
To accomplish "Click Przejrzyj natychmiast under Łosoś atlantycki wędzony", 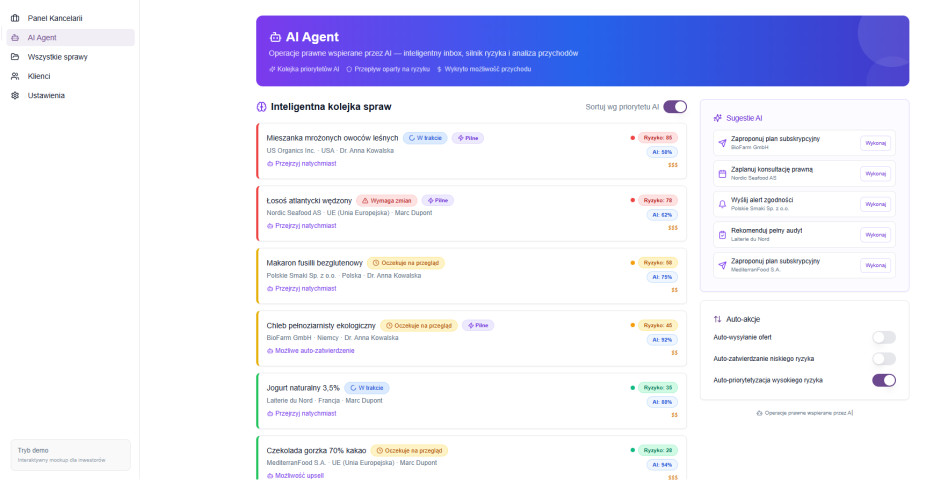I will 305,226.
